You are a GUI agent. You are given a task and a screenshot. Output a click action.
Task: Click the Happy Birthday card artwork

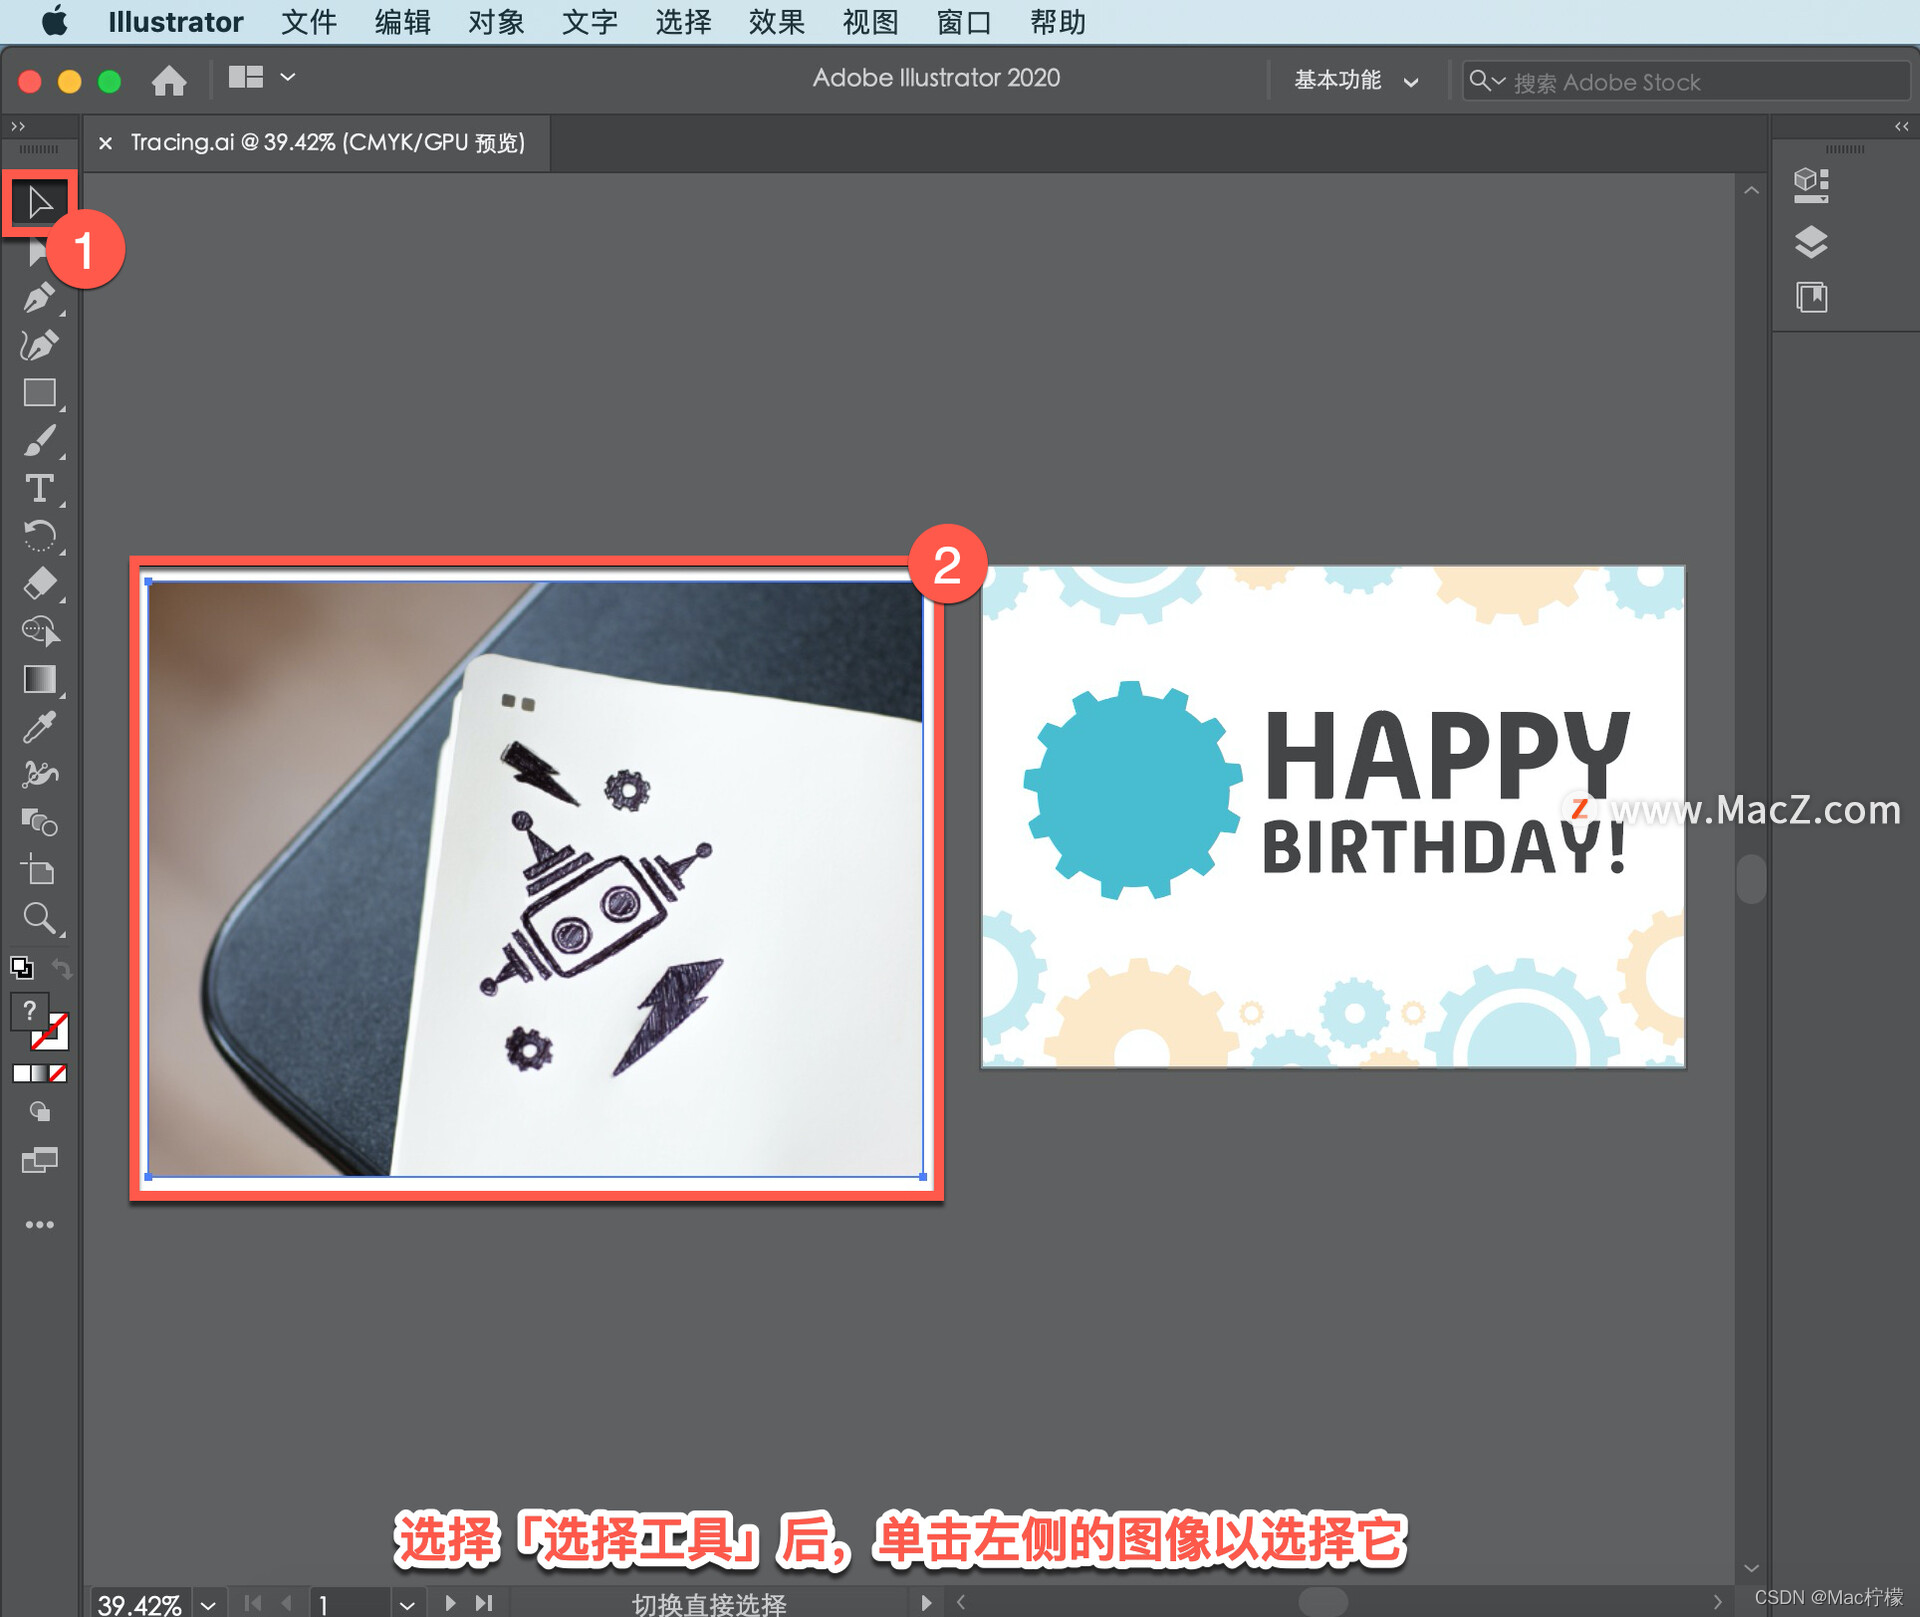(x=1332, y=817)
